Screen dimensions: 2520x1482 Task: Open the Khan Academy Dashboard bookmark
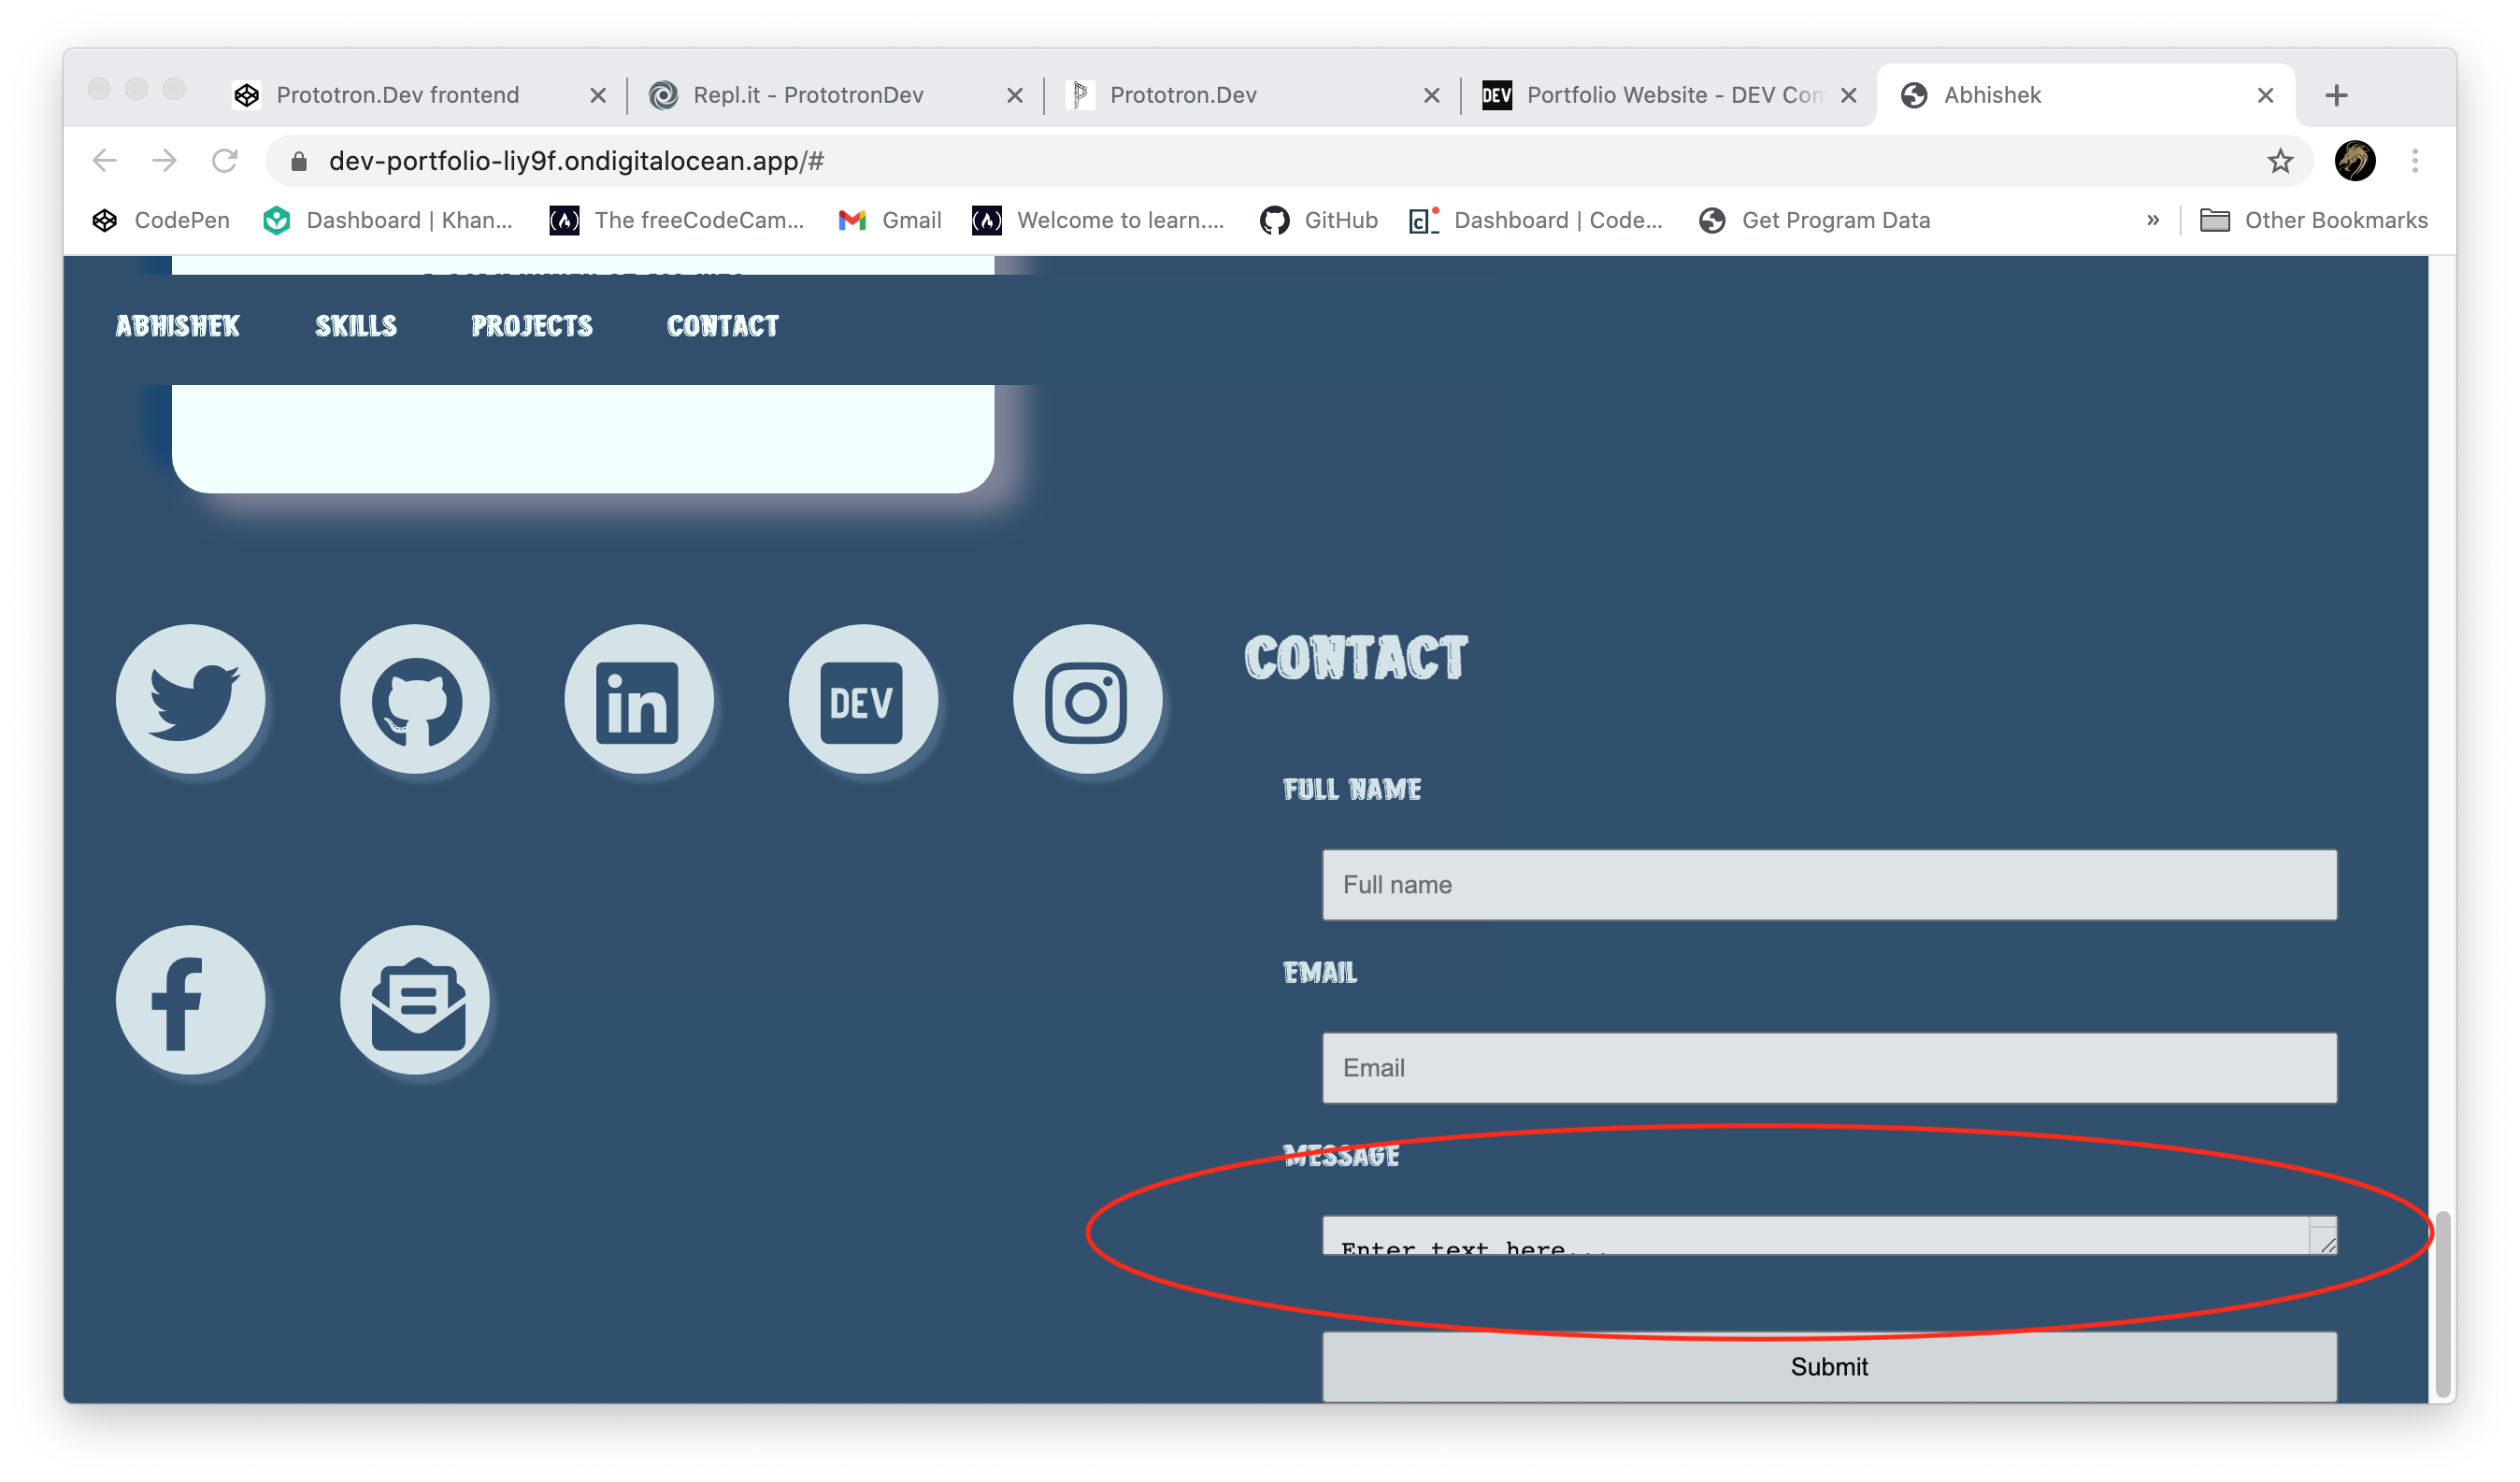387,220
